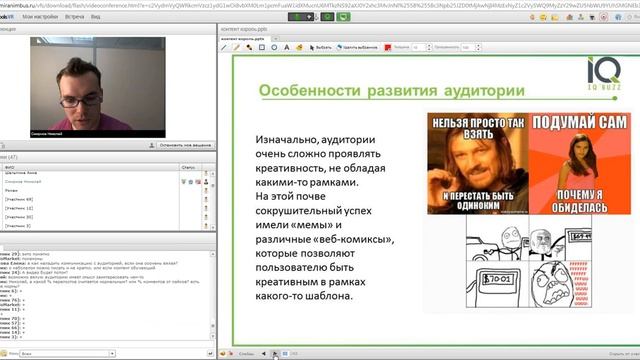
Task: Click the microphone status icon in Смирнов Николай row
Action: click(183, 182)
